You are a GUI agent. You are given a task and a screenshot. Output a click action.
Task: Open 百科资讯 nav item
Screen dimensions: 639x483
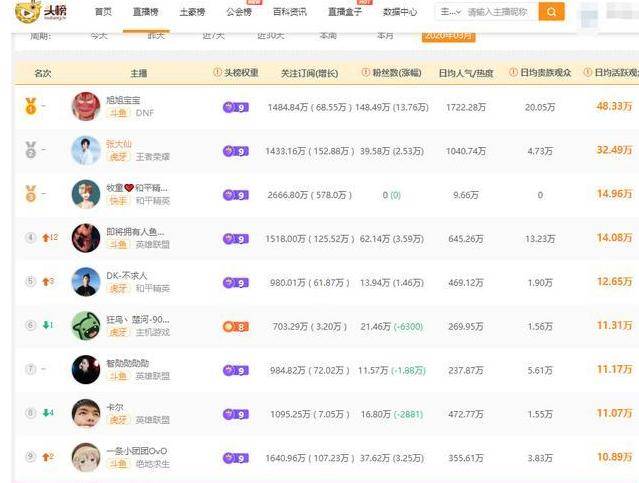[x=290, y=12]
